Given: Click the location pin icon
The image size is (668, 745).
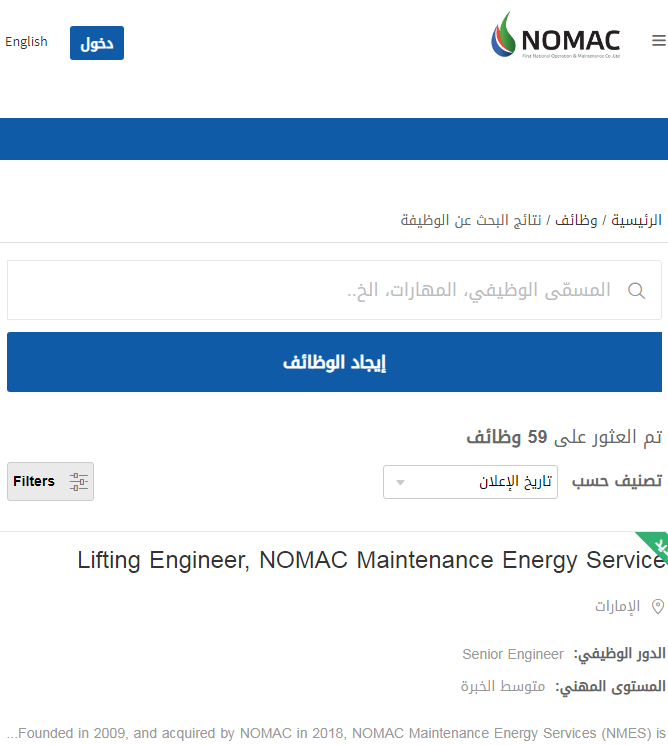Looking at the screenshot, I should pos(657,606).
